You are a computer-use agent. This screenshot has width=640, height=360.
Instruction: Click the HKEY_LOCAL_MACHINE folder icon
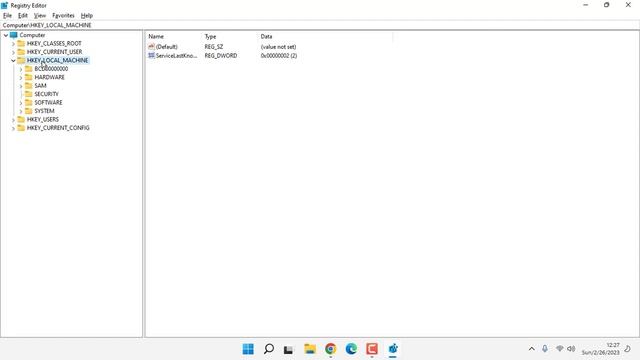tap(21, 60)
